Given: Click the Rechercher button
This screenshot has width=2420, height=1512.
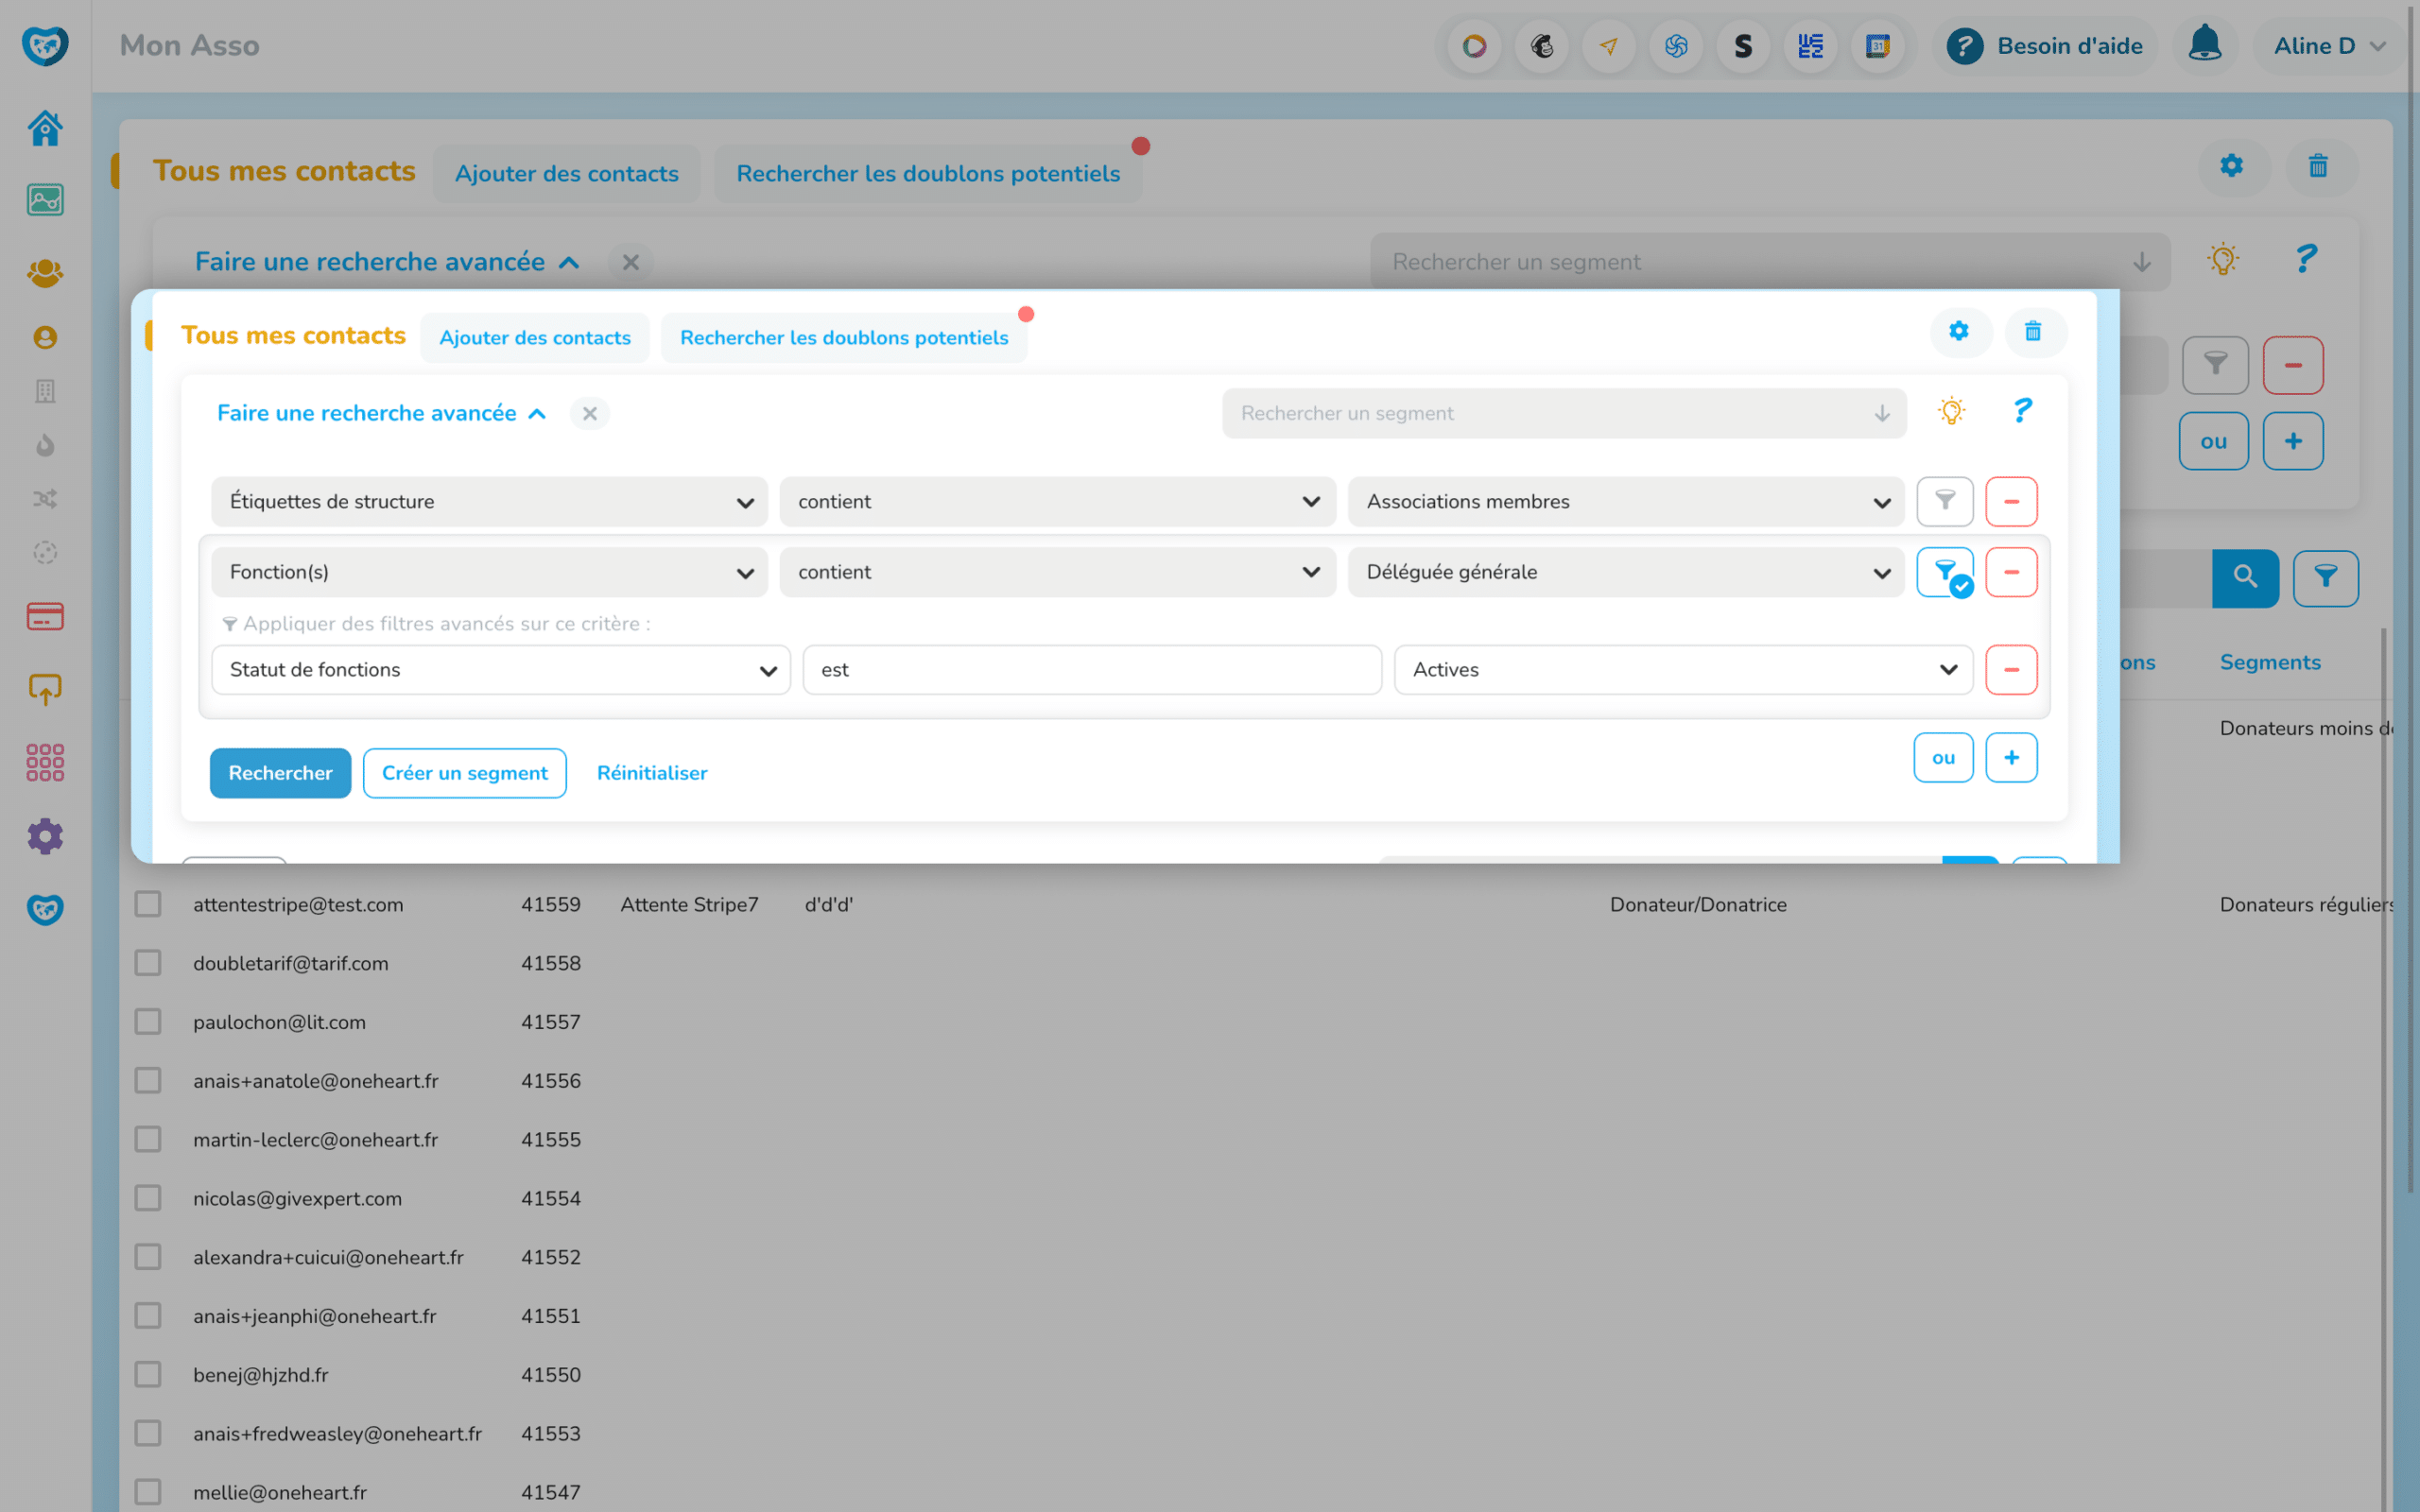Looking at the screenshot, I should pos(280,773).
